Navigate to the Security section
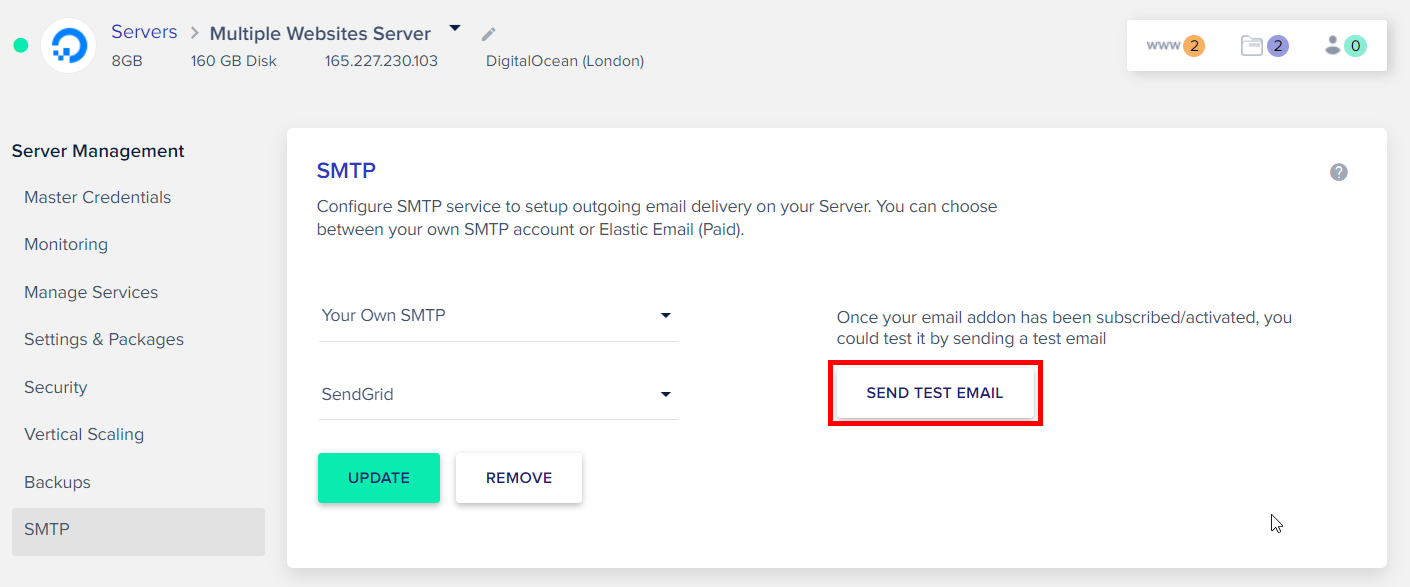This screenshot has width=1410, height=587. tap(56, 387)
